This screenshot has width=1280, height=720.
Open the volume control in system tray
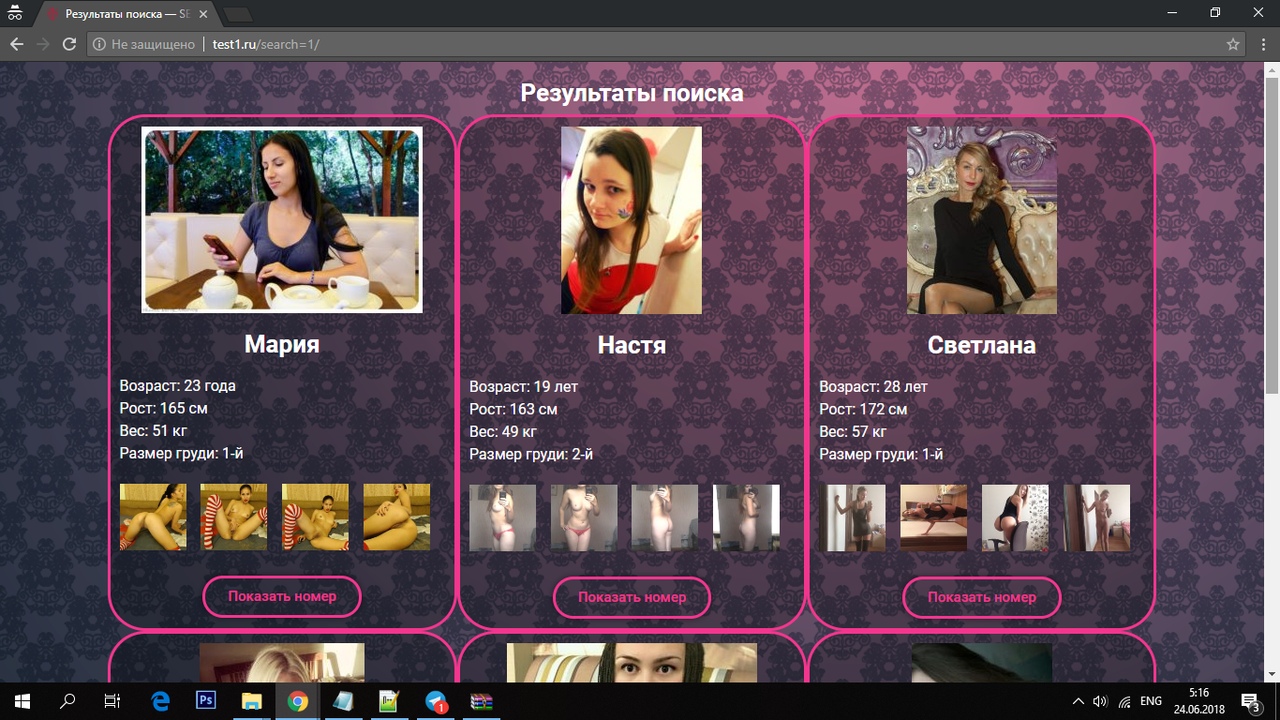(1100, 701)
